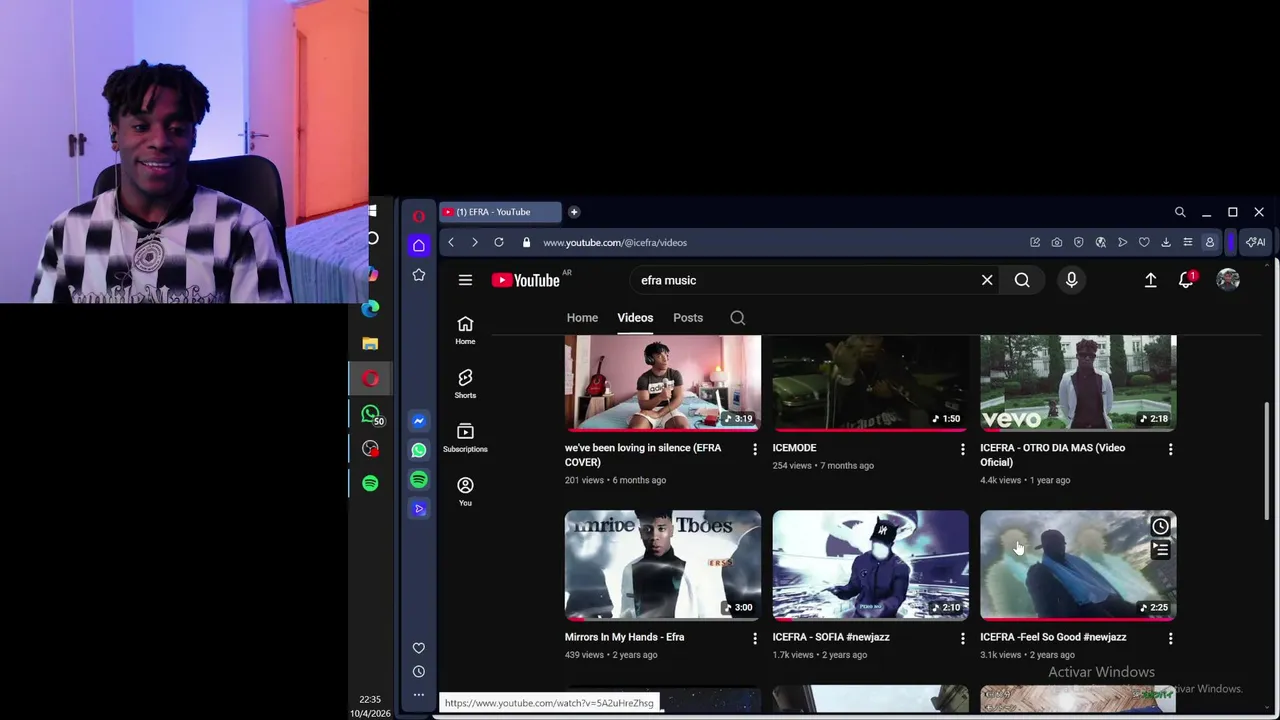1280x720 pixels.
Task: Open the Opera sidebar home workspace button
Action: [419, 245]
